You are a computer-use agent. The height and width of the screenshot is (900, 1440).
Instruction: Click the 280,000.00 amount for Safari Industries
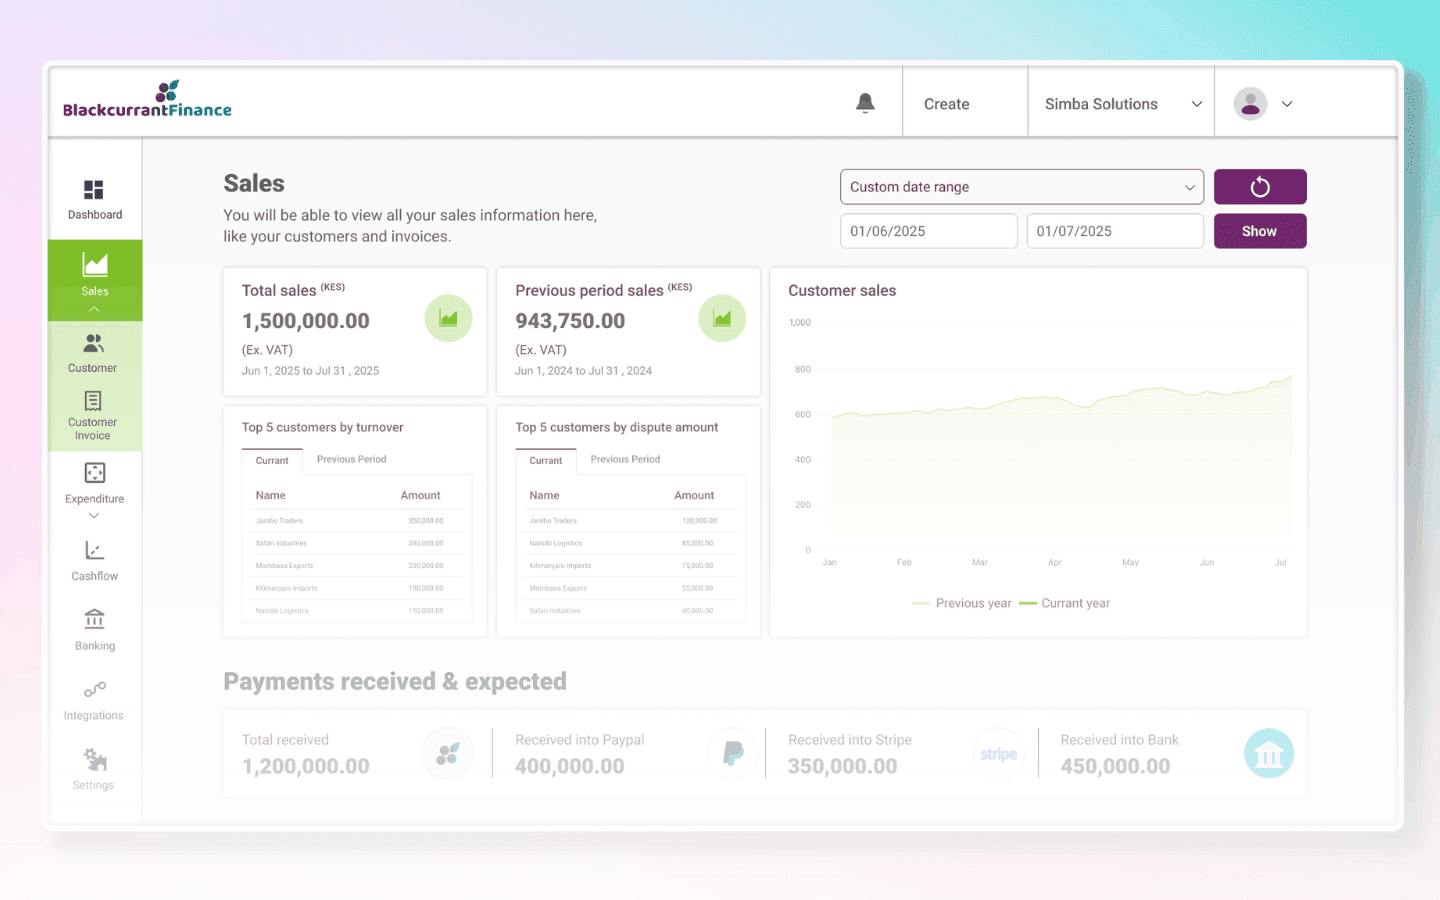(x=426, y=543)
